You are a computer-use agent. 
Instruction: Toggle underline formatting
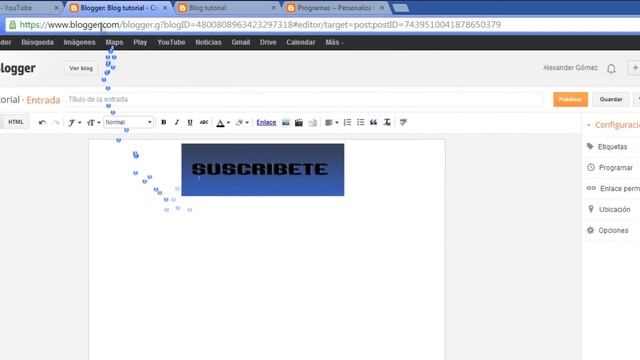pos(190,122)
